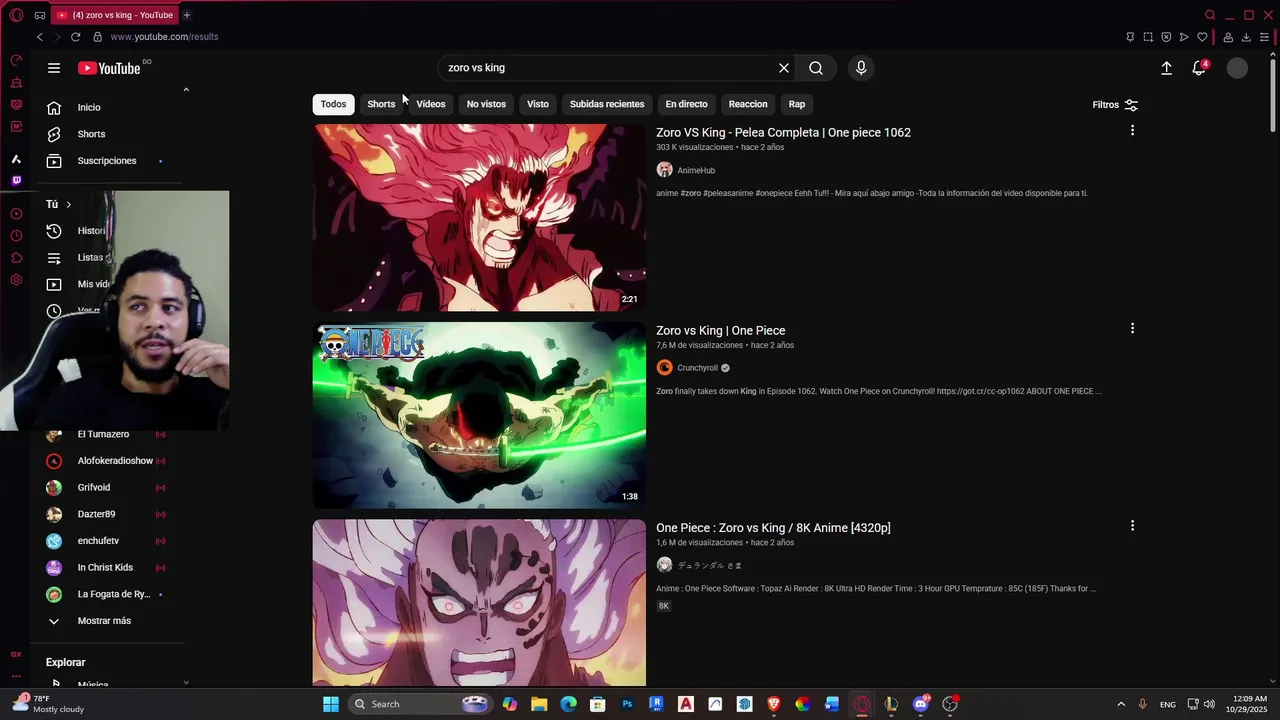Expand the Tú section chevron
The height and width of the screenshot is (720, 1280).
pos(68,204)
